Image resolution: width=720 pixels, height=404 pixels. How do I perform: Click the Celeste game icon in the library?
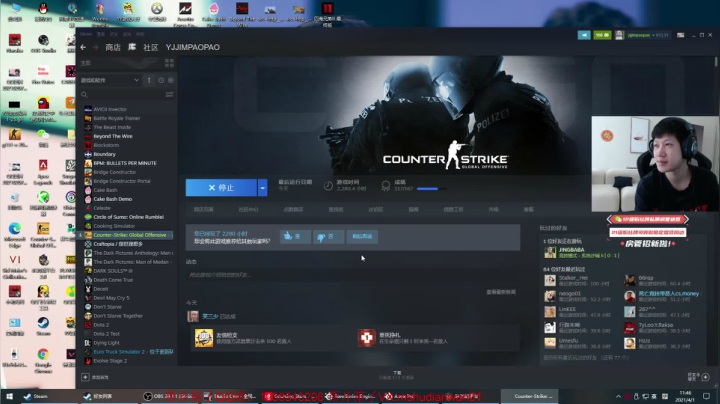[88, 208]
